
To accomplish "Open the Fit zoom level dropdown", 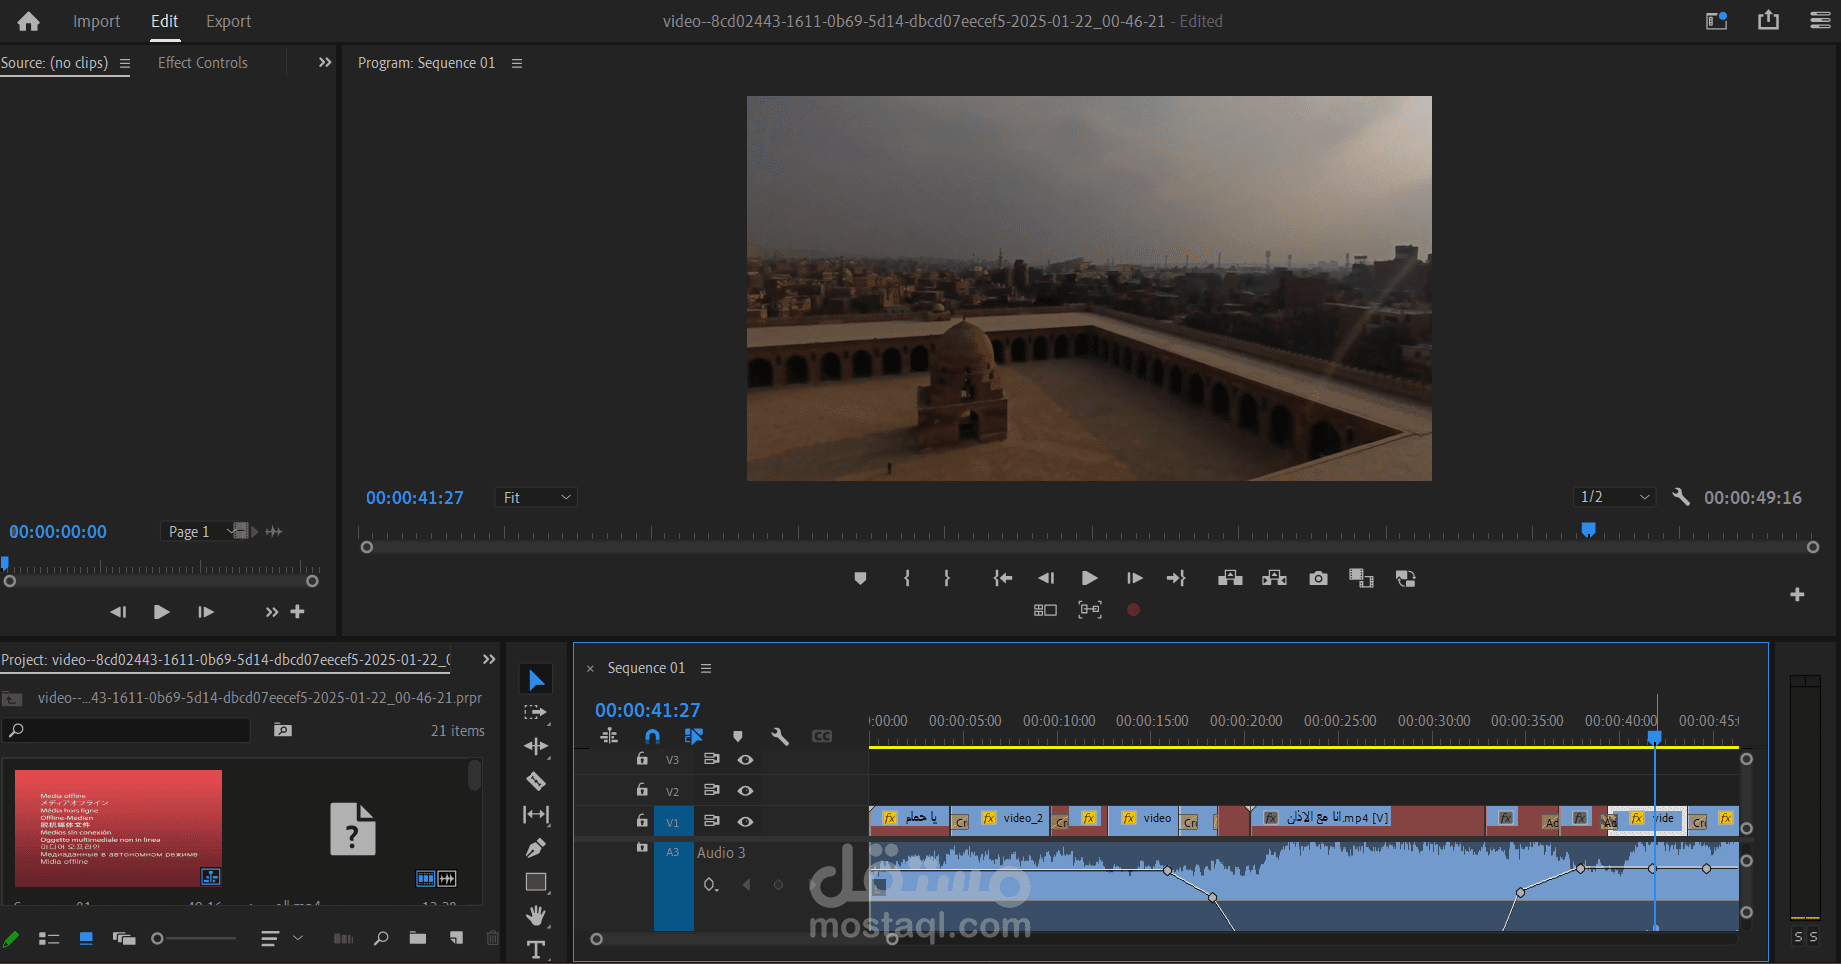I will (536, 497).
